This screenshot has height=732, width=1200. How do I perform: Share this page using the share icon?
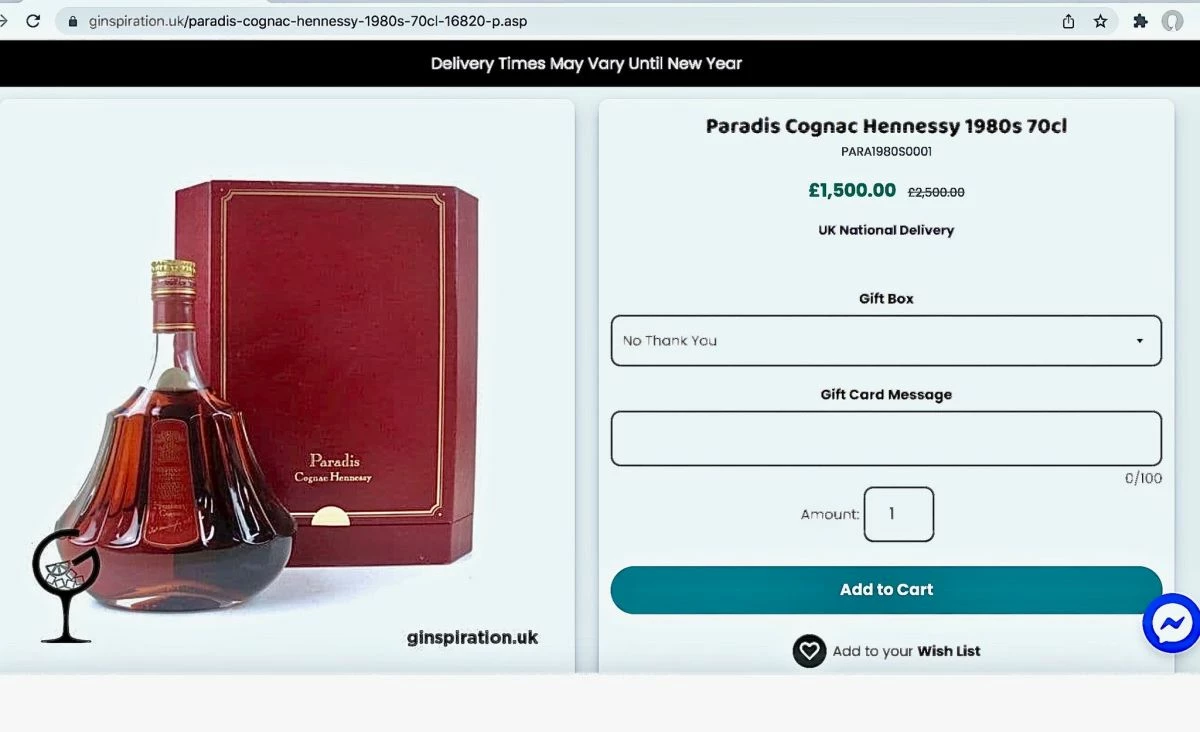coord(1068,21)
